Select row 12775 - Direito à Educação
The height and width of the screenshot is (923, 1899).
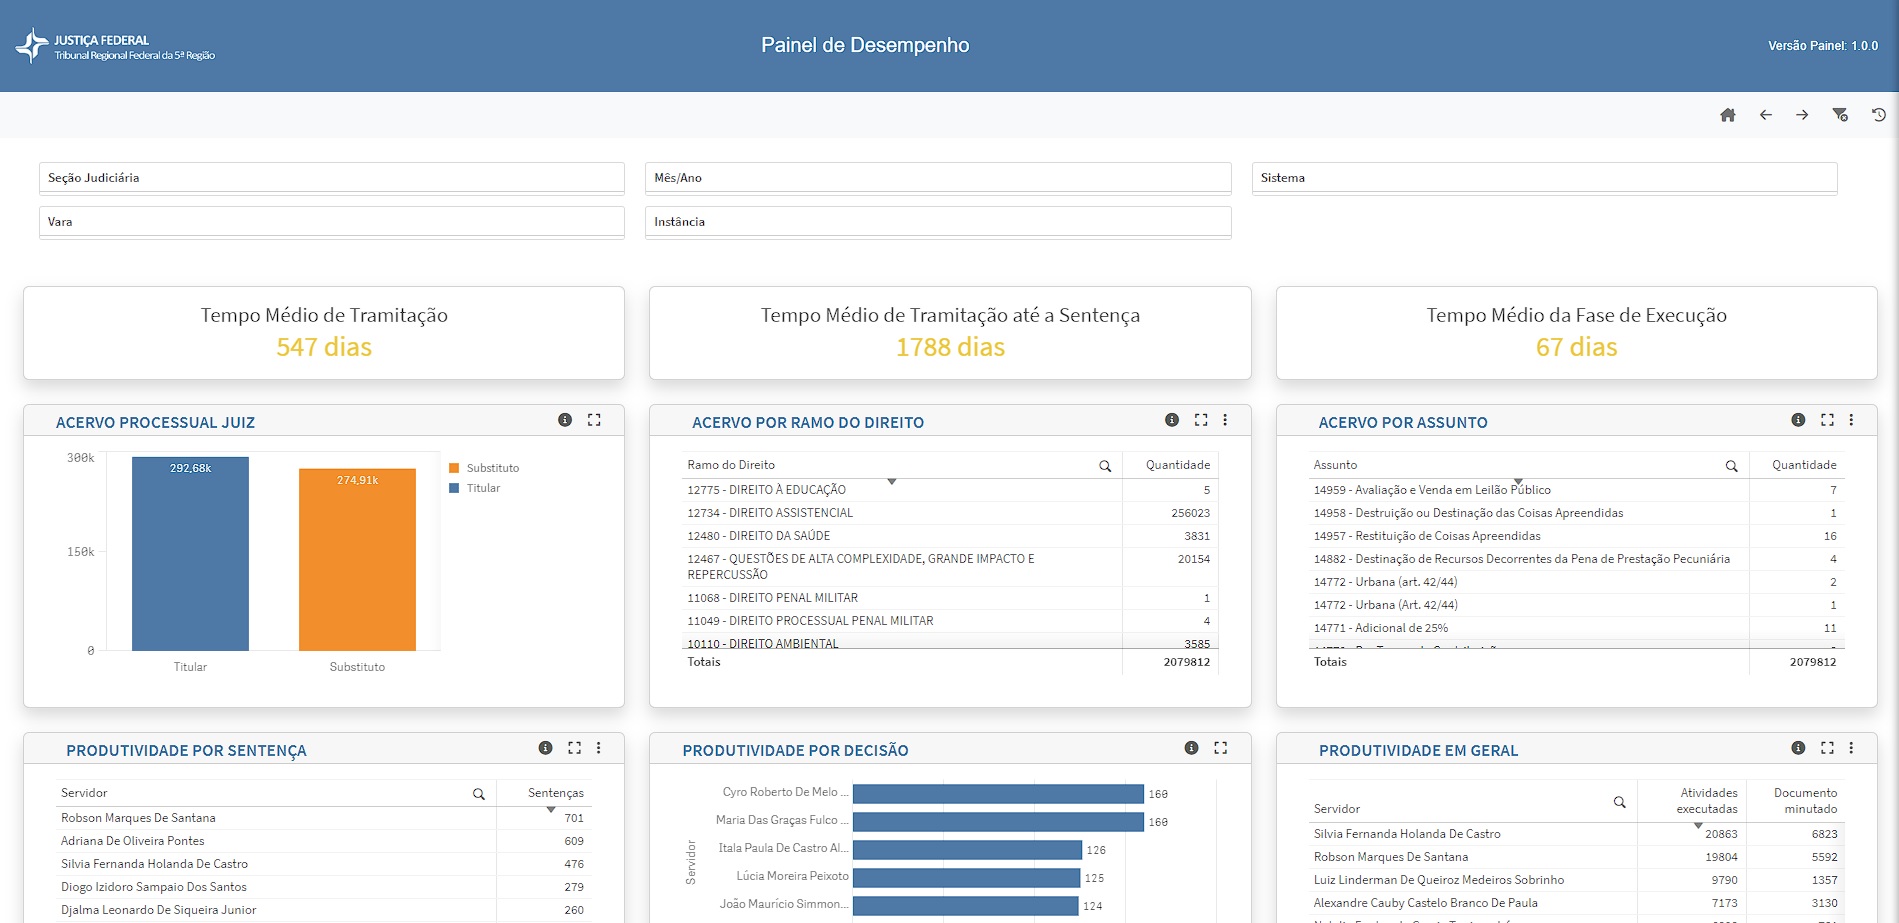949,490
